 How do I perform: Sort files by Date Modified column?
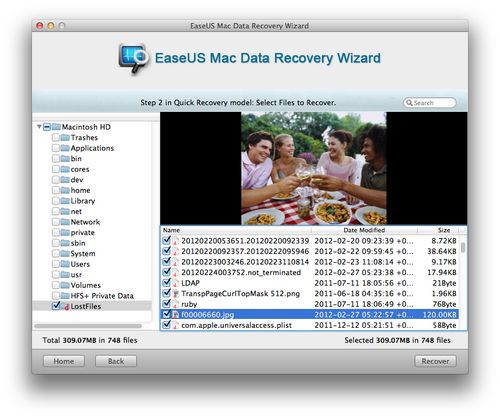coord(364,230)
